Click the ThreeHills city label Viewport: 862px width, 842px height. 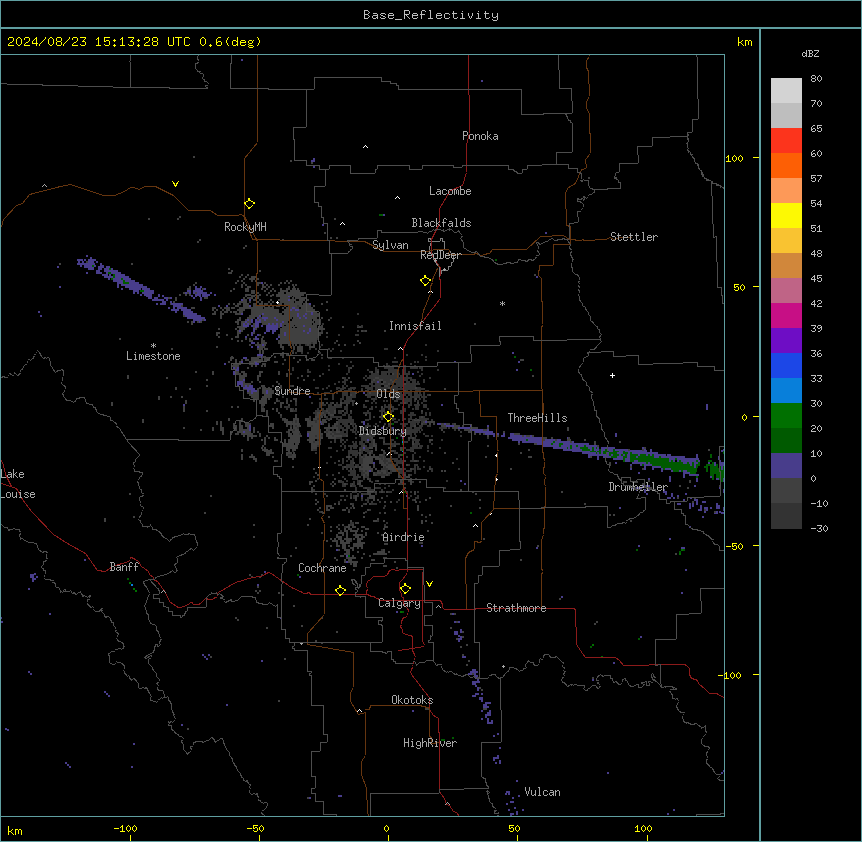pyautogui.click(x=537, y=418)
